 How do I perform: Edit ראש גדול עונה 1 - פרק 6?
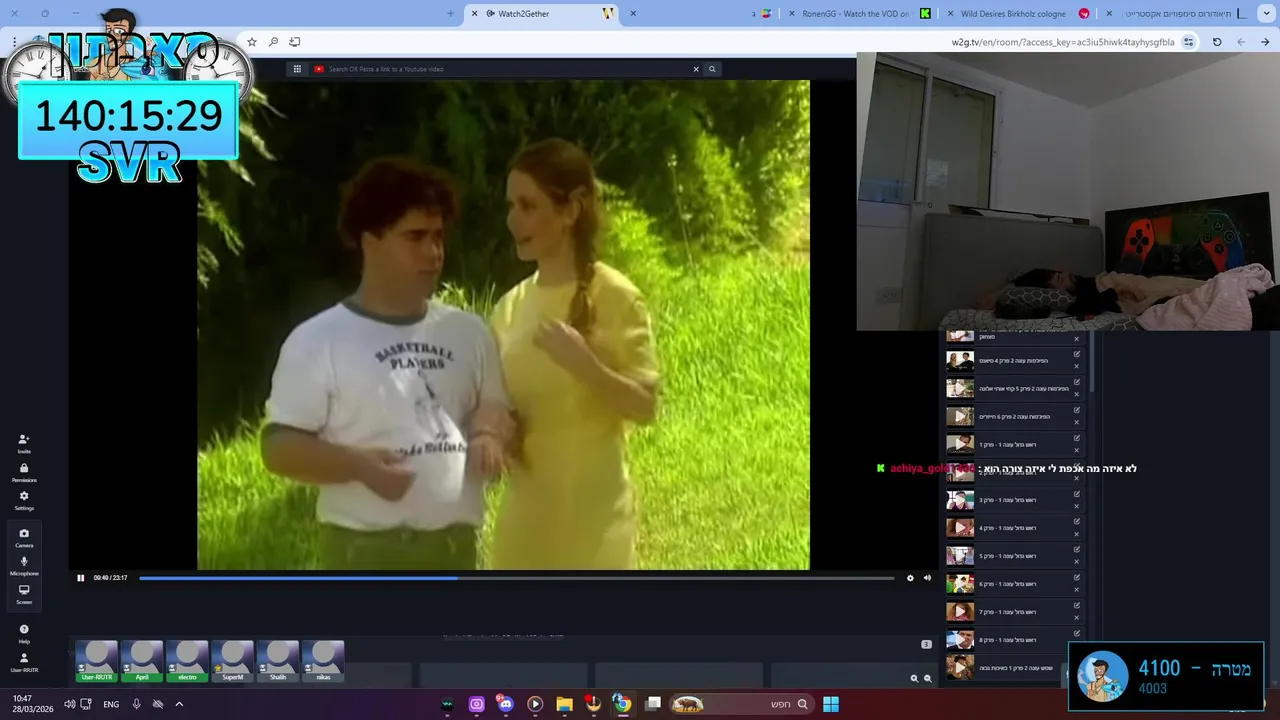[1077, 578]
